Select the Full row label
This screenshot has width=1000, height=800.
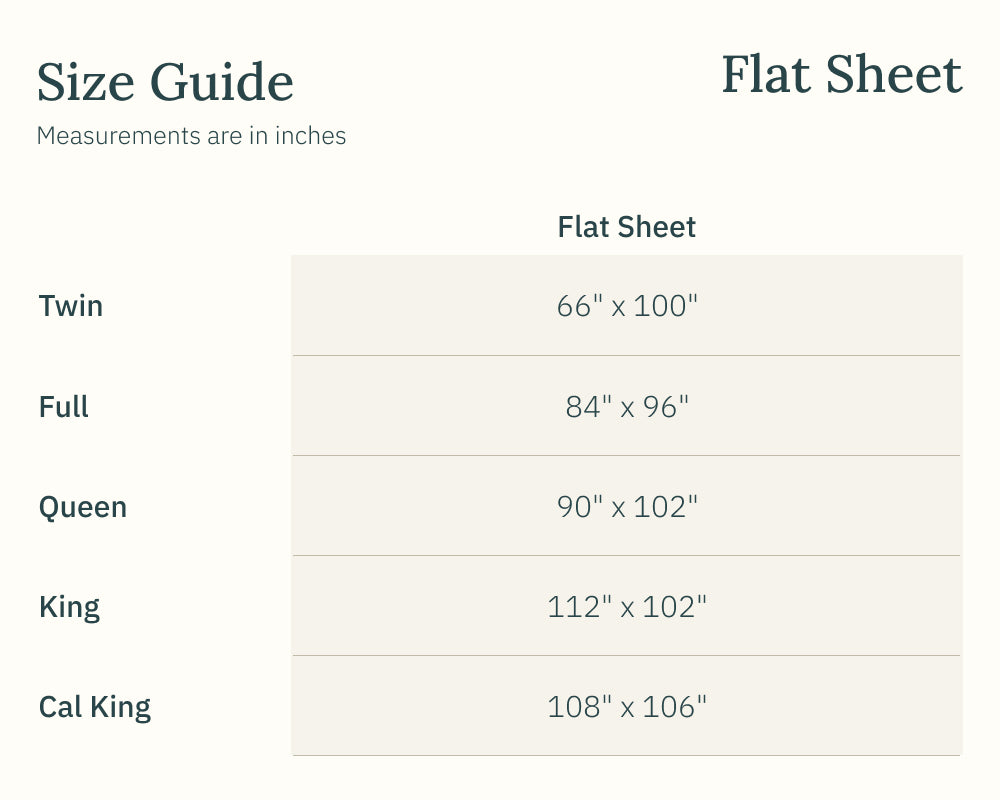pyautogui.click(x=64, y=407)
